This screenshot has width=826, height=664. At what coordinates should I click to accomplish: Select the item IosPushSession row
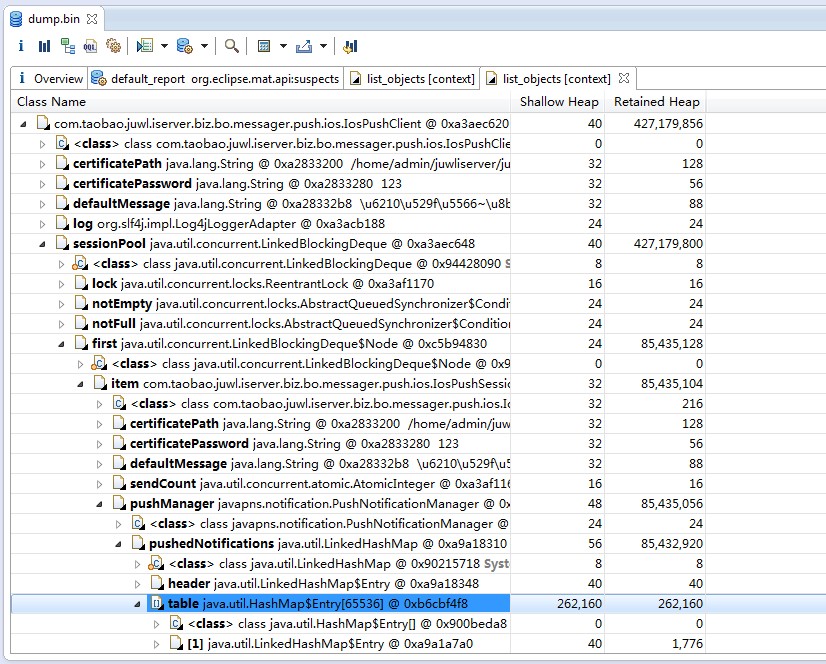(358, 384)
